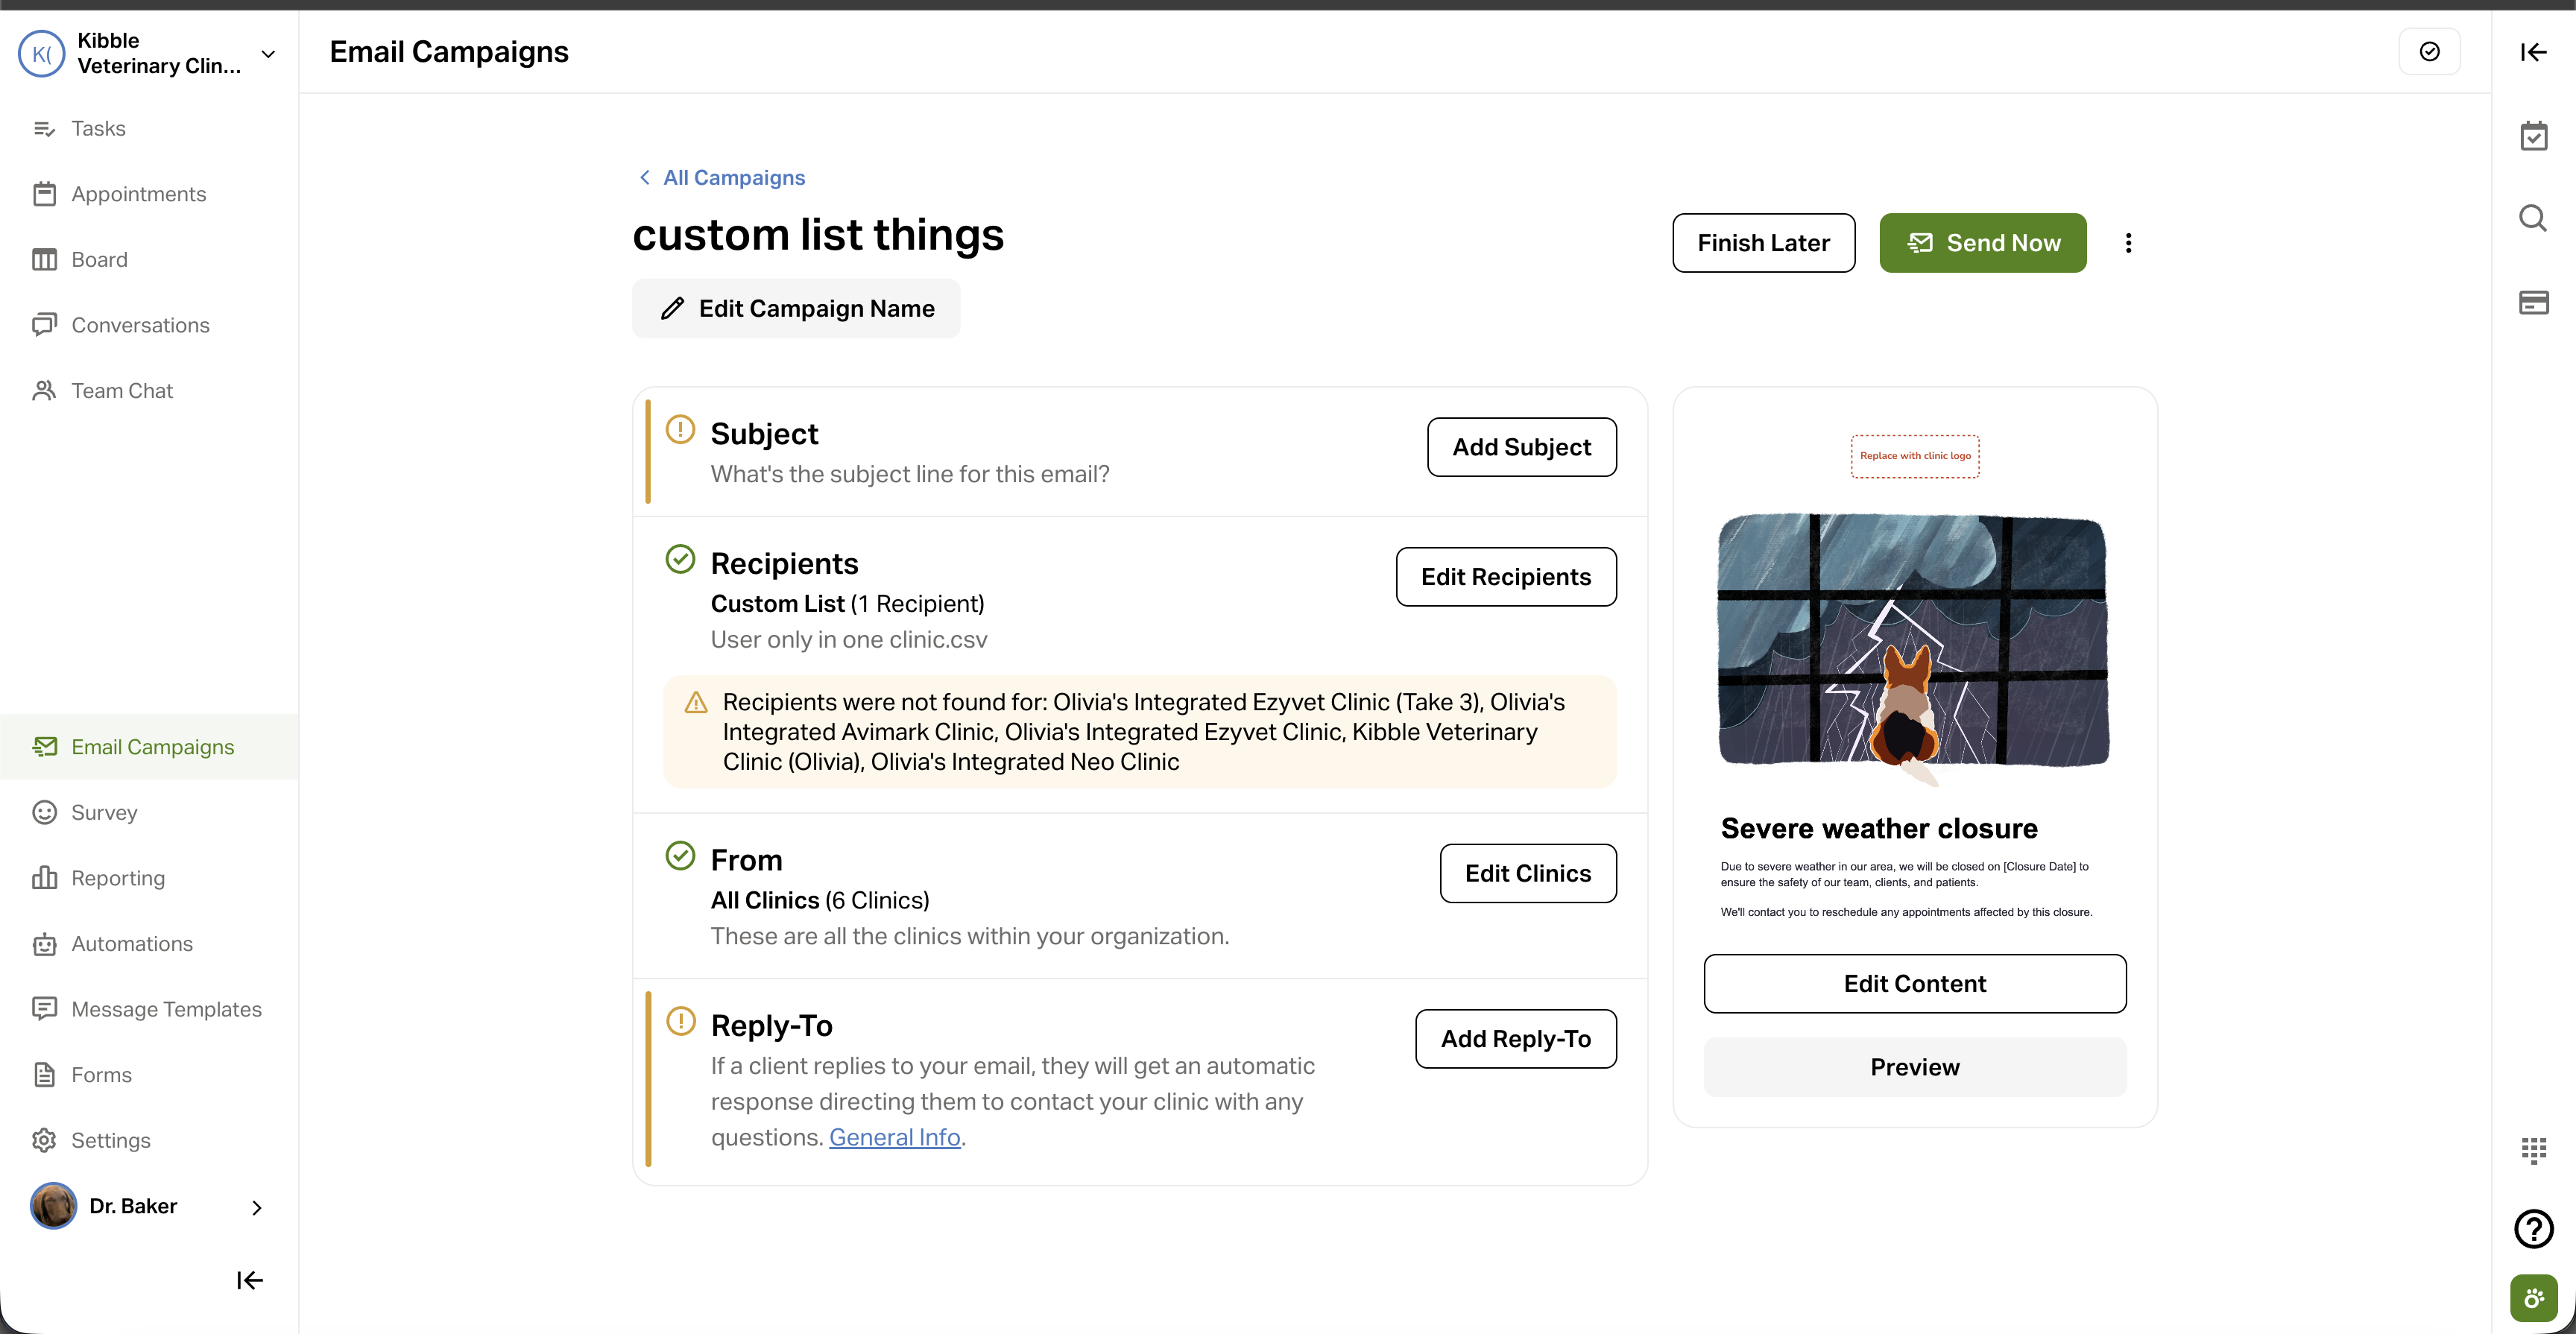Open the General Info link
This screenshot has width=2576, height=1334.
pos(894,1137)
